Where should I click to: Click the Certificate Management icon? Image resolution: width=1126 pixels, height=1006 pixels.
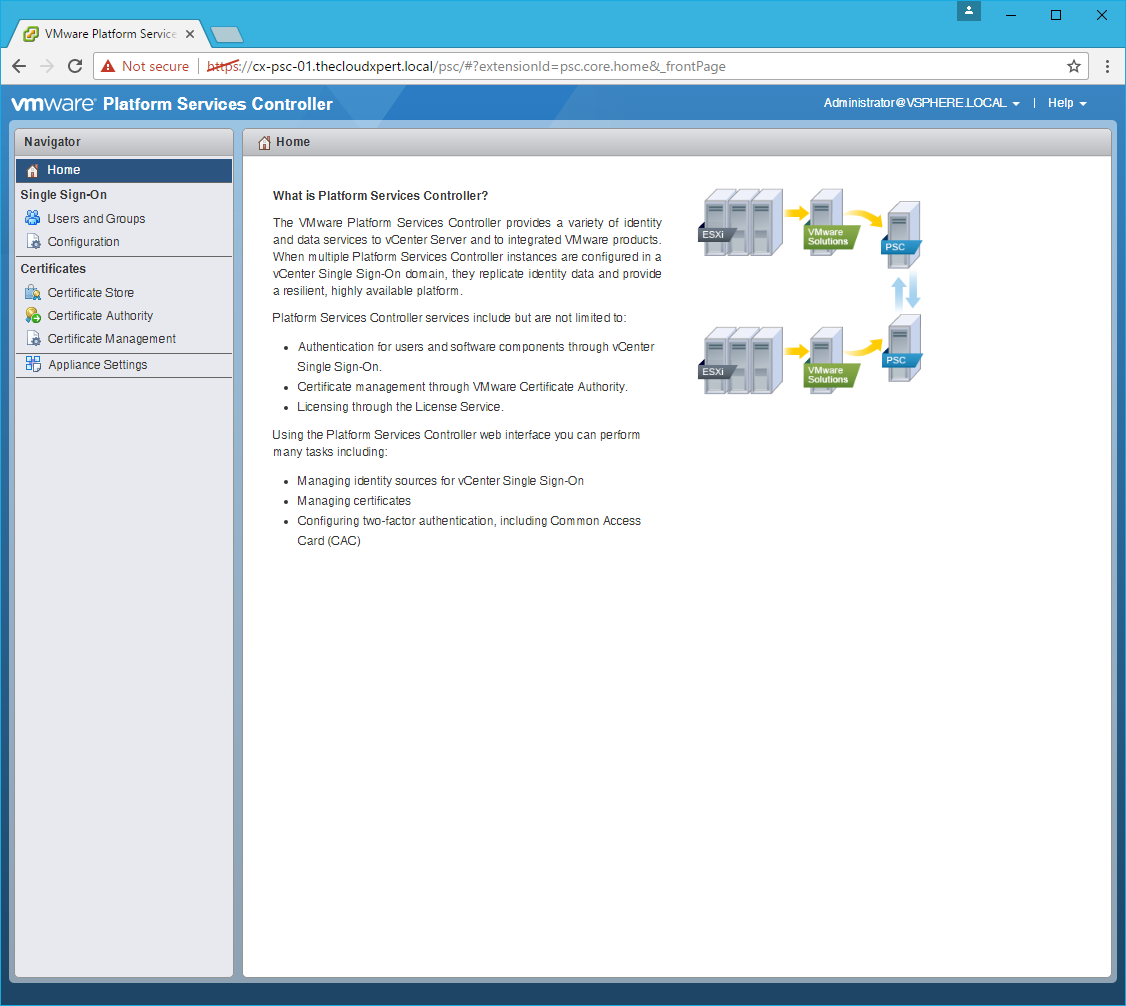point(33,339)
